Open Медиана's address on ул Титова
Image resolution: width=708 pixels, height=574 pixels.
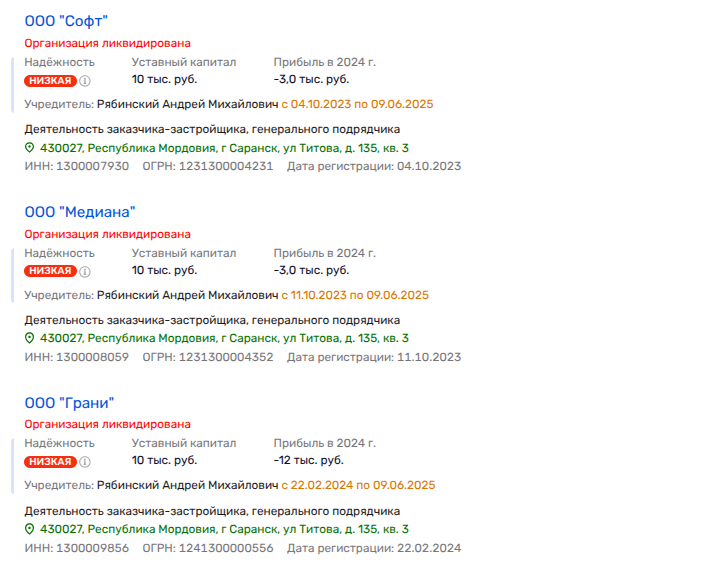pos(222,339)
